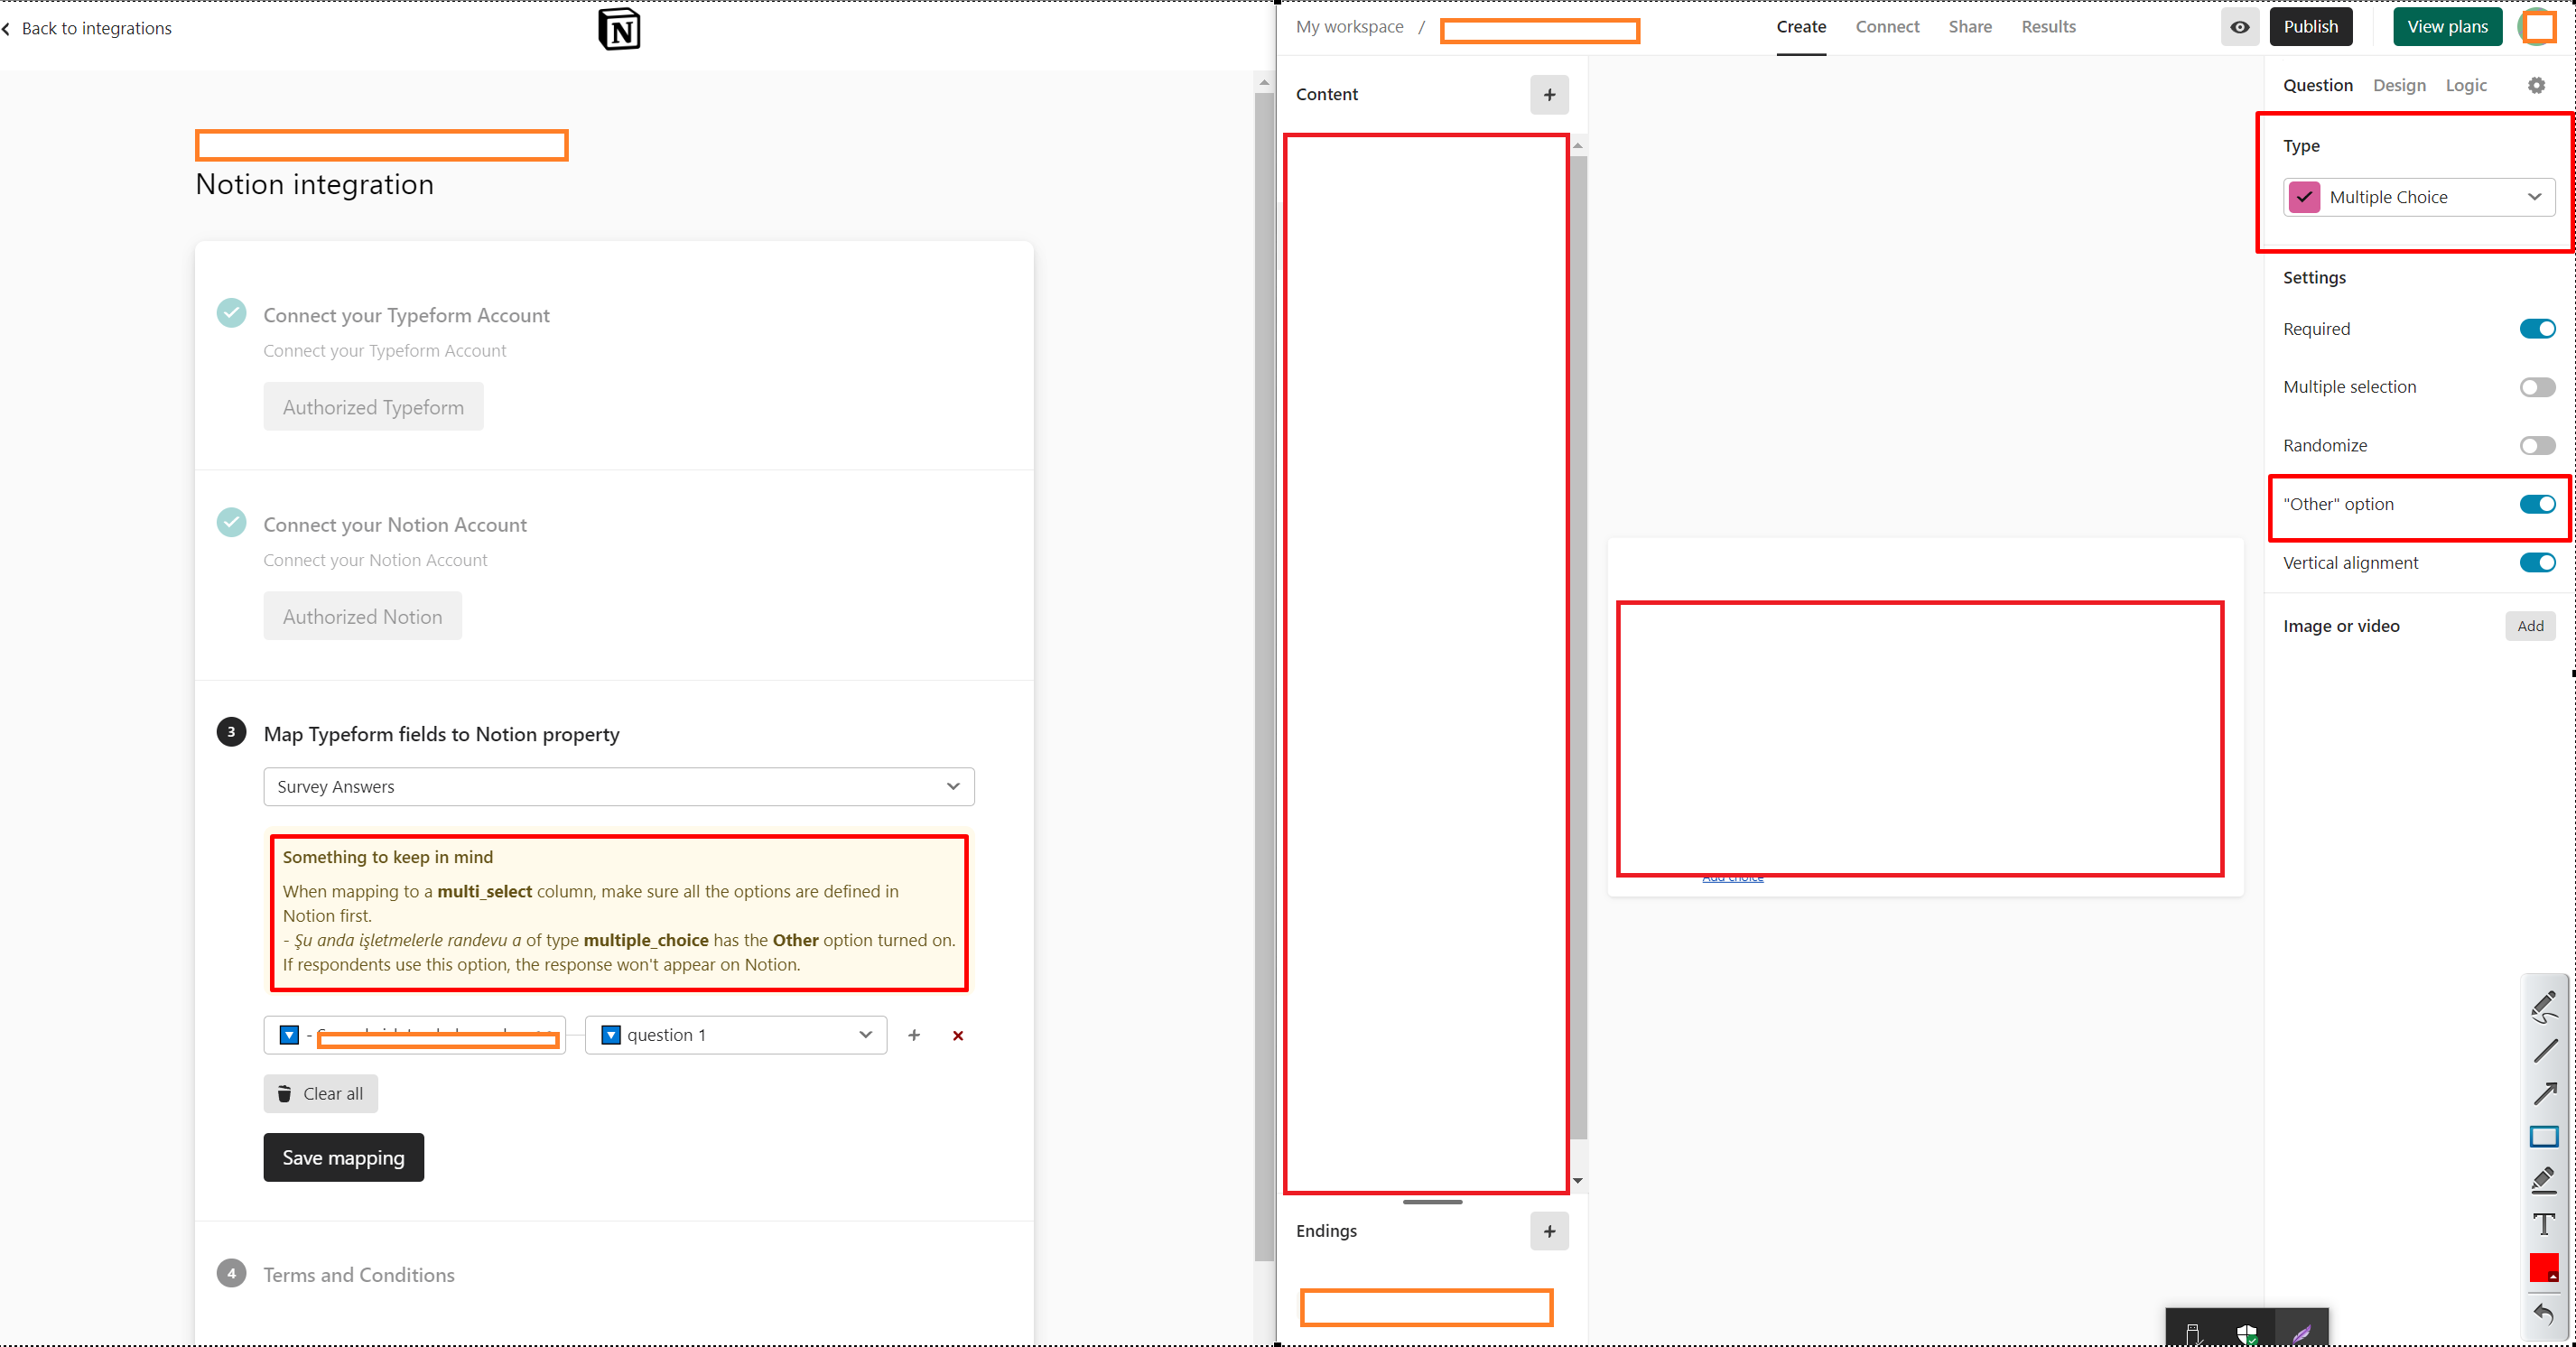Toggle the Required setting
Screen dimensions: 2576x1347
[2537, 329]
